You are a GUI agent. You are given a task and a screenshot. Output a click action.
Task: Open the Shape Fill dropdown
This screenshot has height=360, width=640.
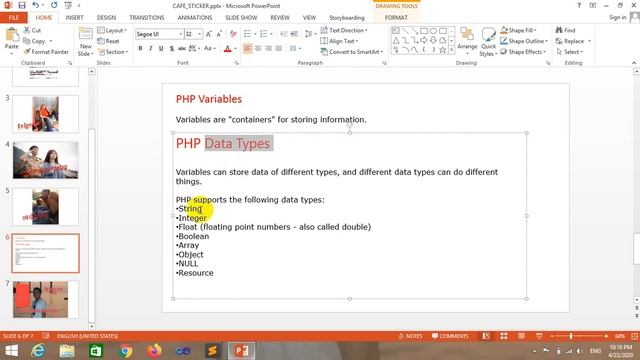[x=518, y=30]
